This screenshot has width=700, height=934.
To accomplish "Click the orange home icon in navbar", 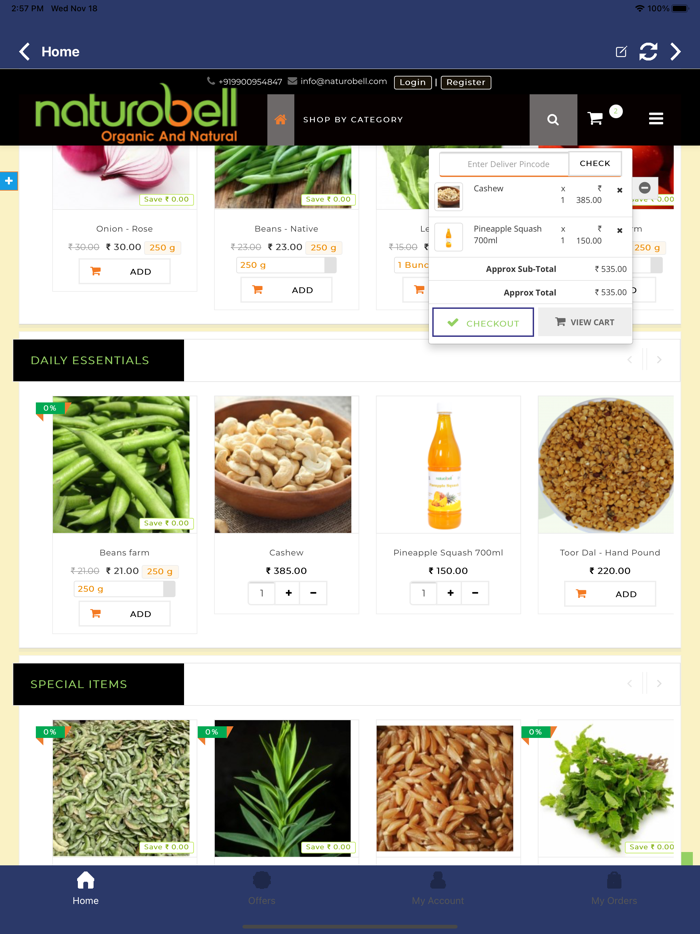I will click(x=281, y=120).
